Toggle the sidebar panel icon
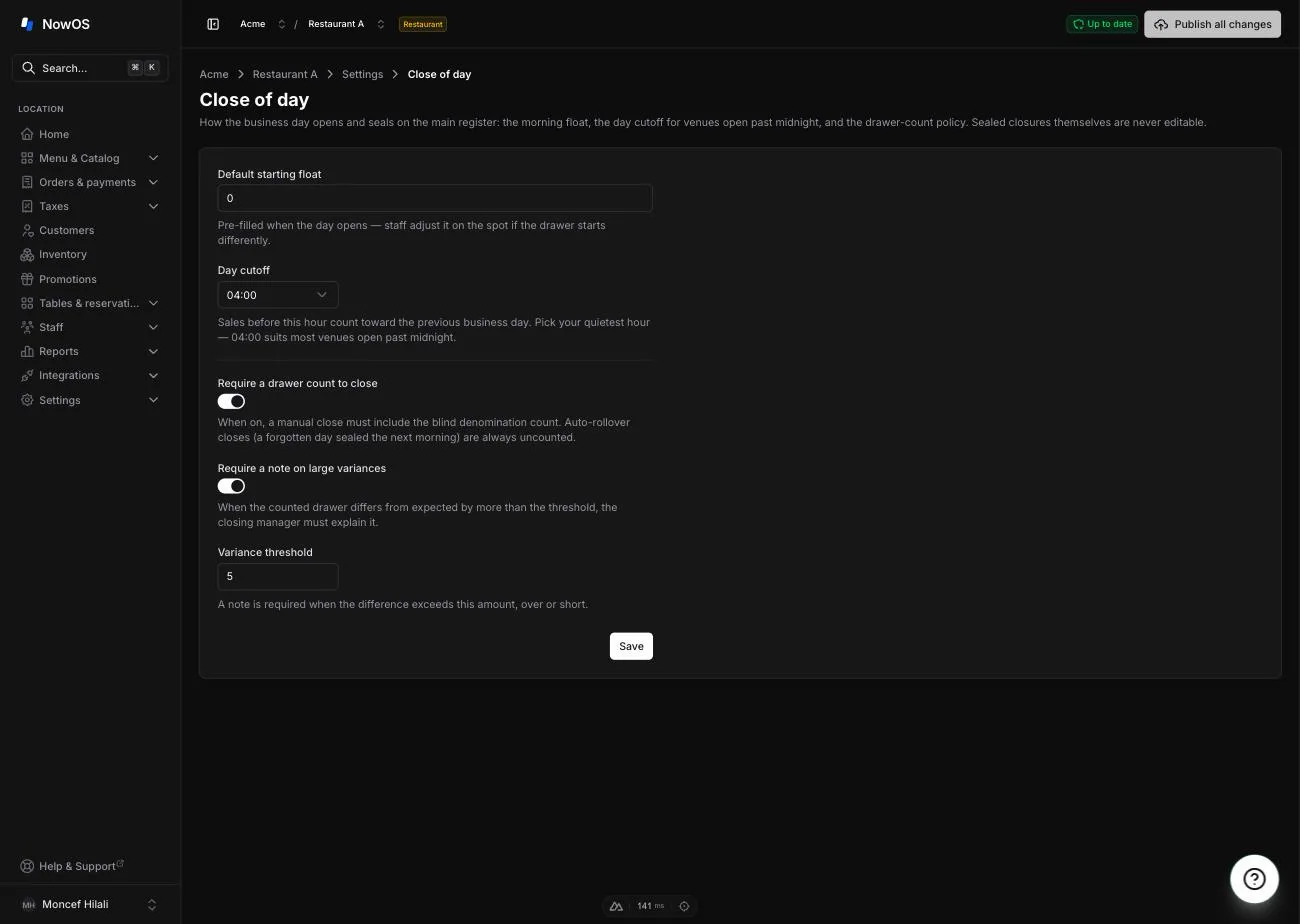Image resolution: width=1300 pixels, height=924 pixels. pyautogui.click(x=213, y=24)
